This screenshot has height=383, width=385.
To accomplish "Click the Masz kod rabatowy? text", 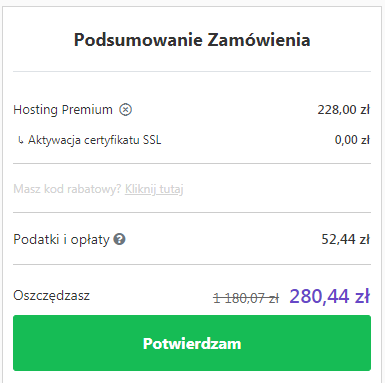I will (x=67, y=189).
